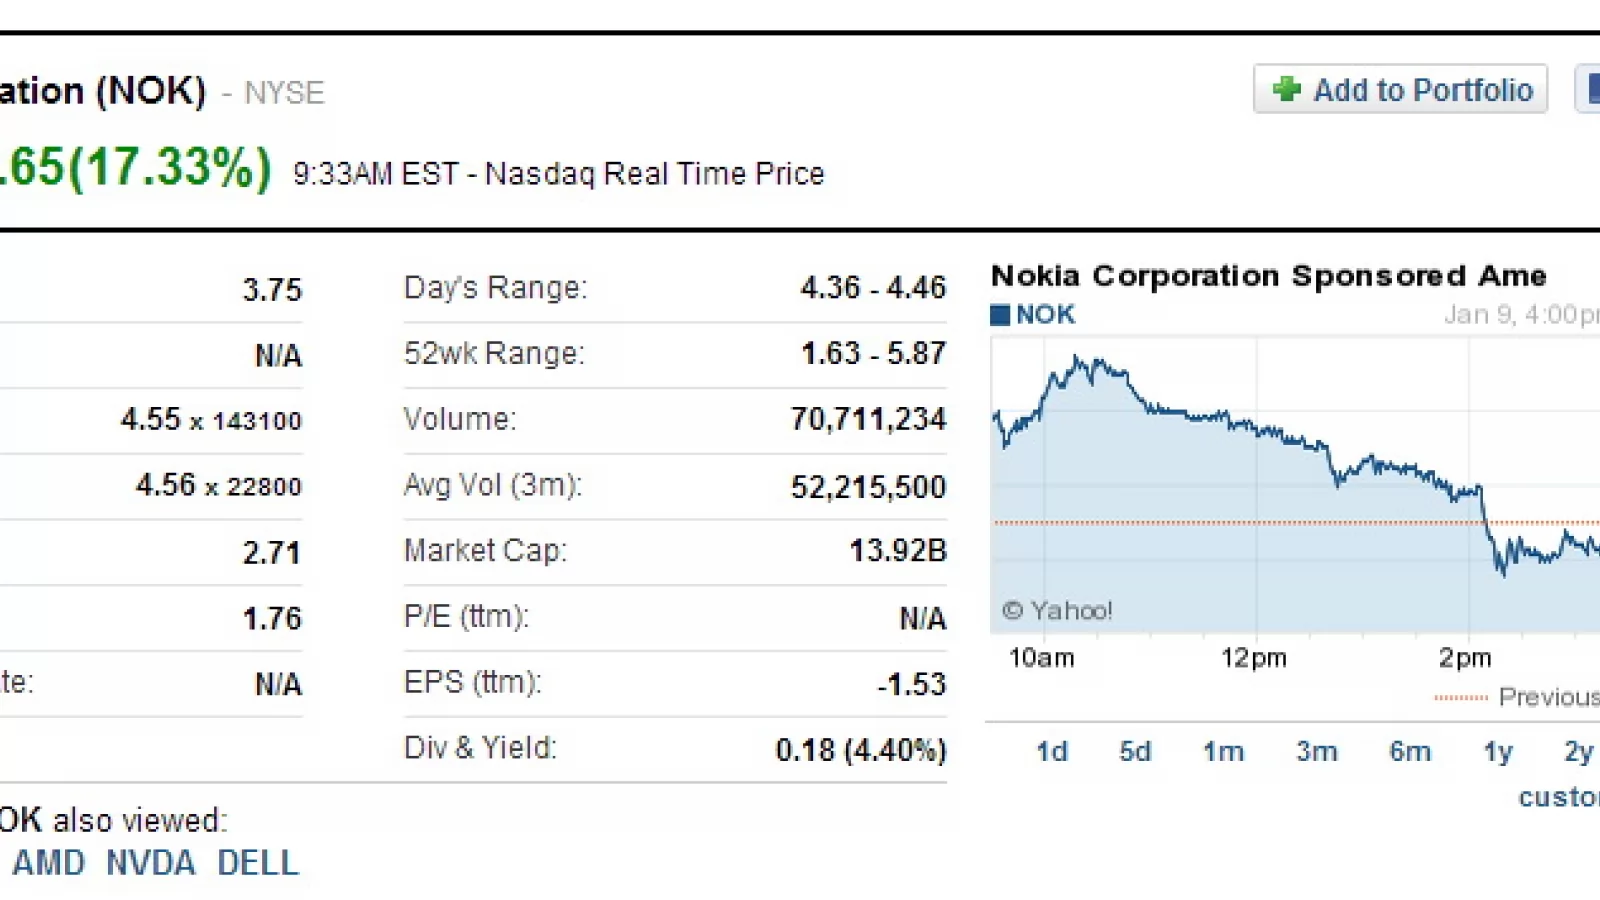Open the 2y chart range
The image size is (1600, 900).
pos(1578,751)
